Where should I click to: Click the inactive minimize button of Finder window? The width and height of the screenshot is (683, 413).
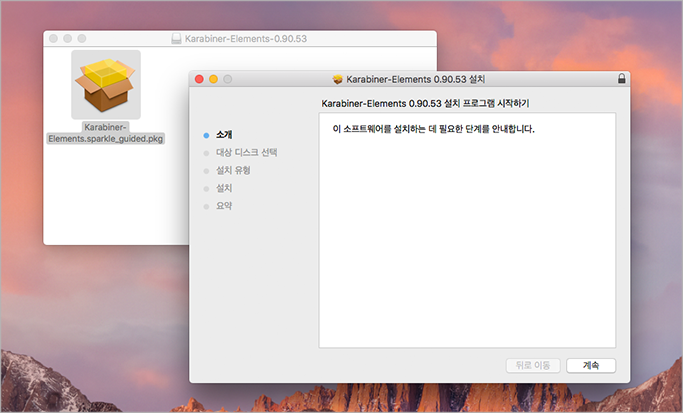tap(68, 38)
